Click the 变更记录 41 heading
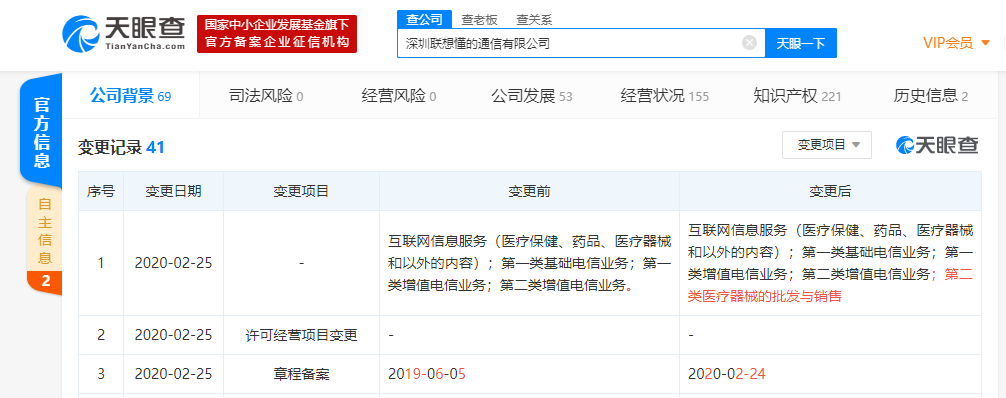This screenshot has width=1006, height=398. tap(121, 148)
